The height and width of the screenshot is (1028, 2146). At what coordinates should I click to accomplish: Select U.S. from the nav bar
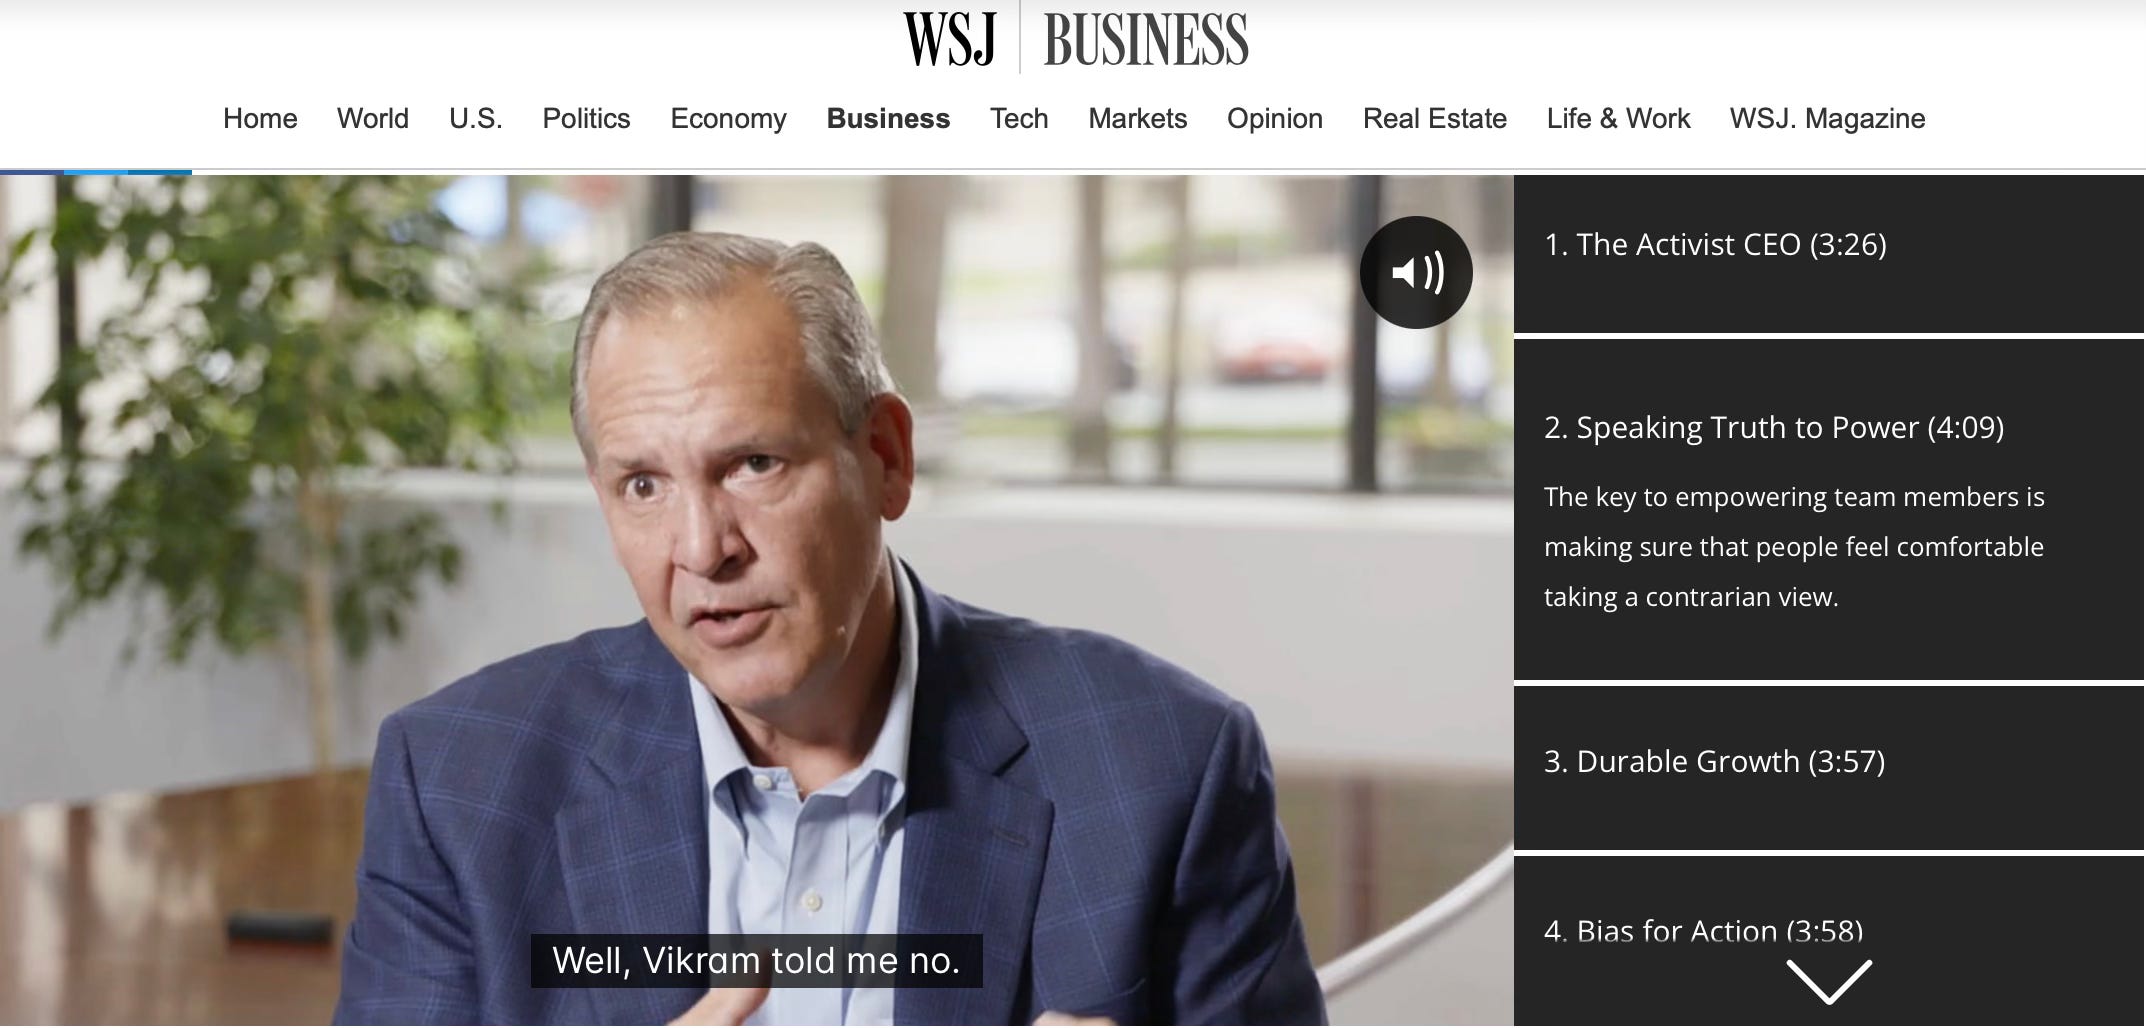point(475,118)
